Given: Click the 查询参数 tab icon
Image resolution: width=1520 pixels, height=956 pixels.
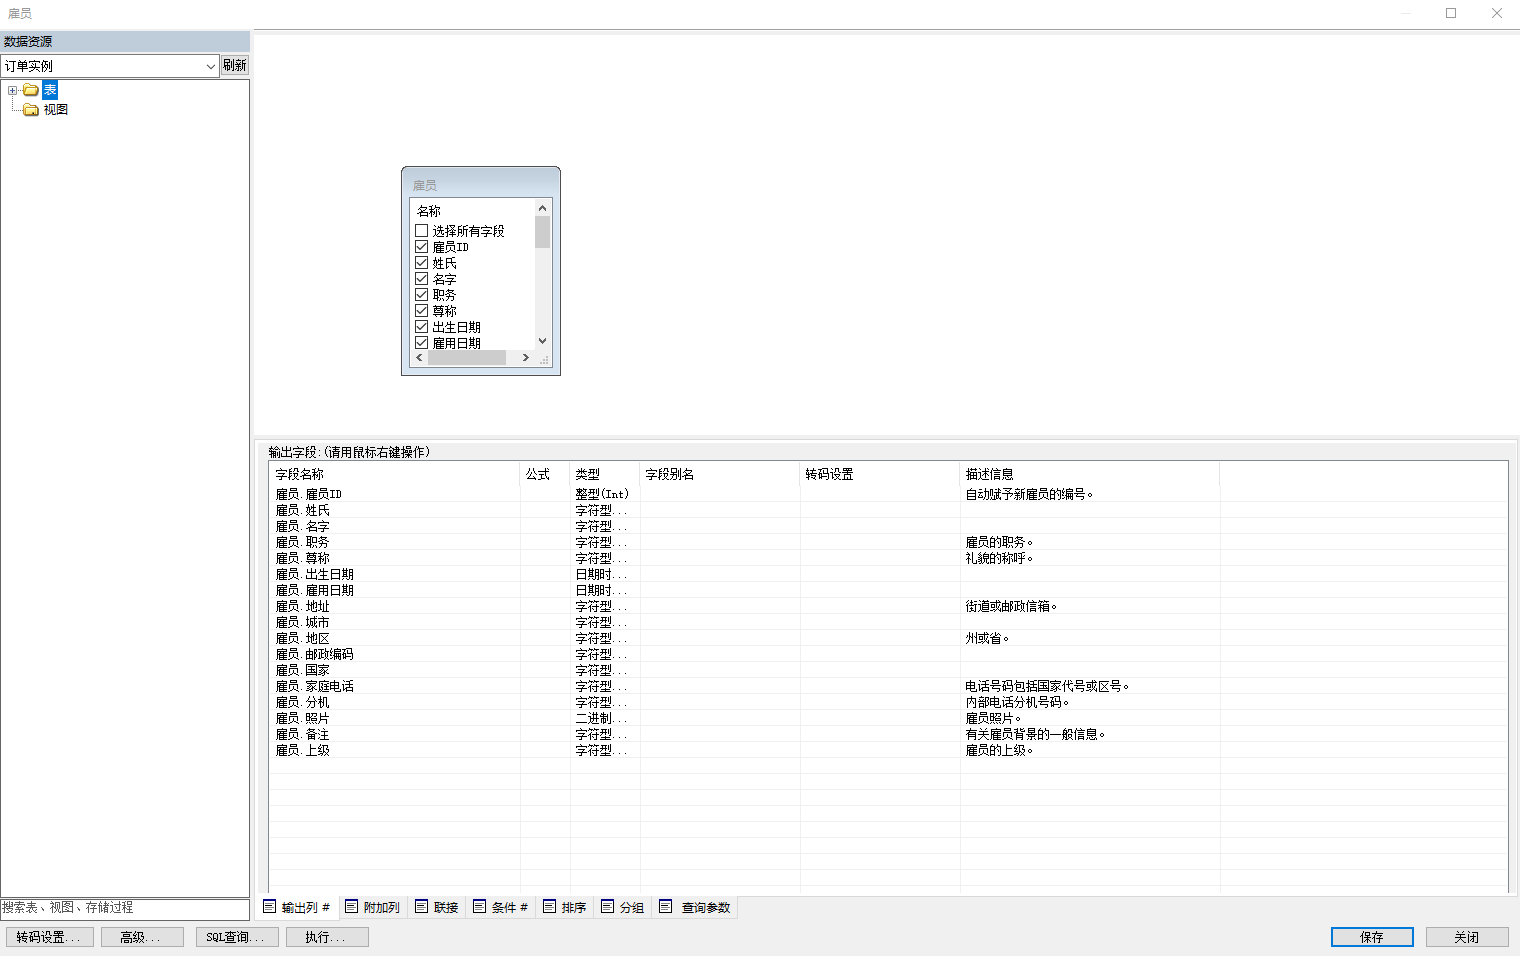Looking at the screenshot, I should 665,907.
